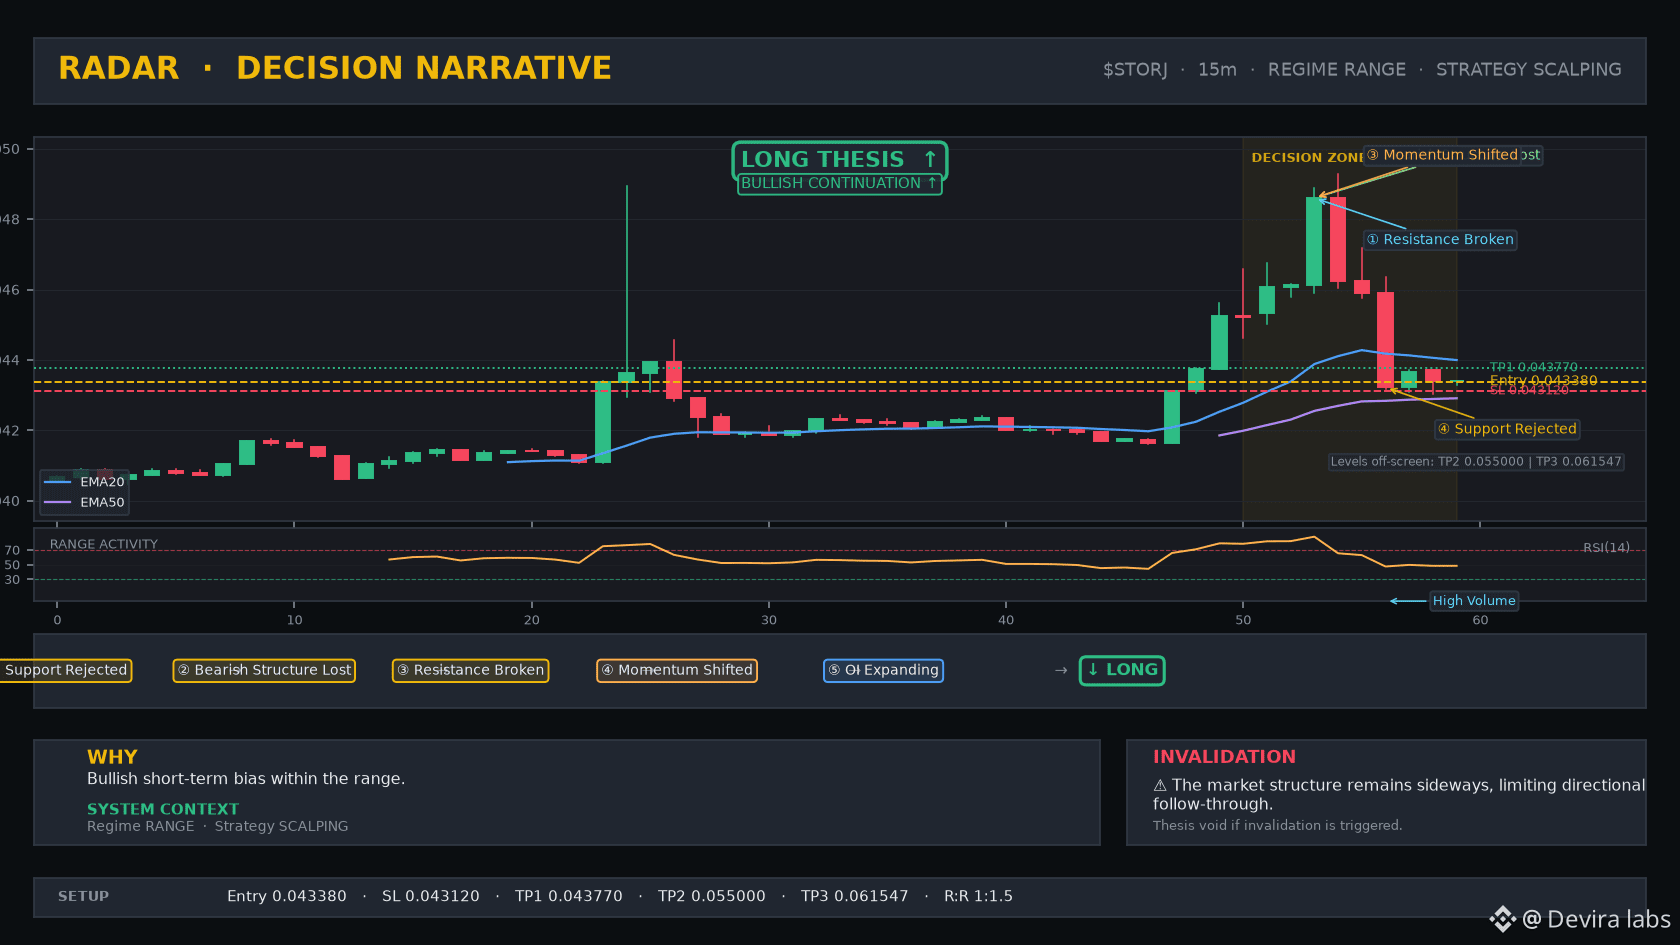Click the ④ Support Rejected chart annotation
Viewport: 1680px width, 945px height.
tap(1507, 429)
